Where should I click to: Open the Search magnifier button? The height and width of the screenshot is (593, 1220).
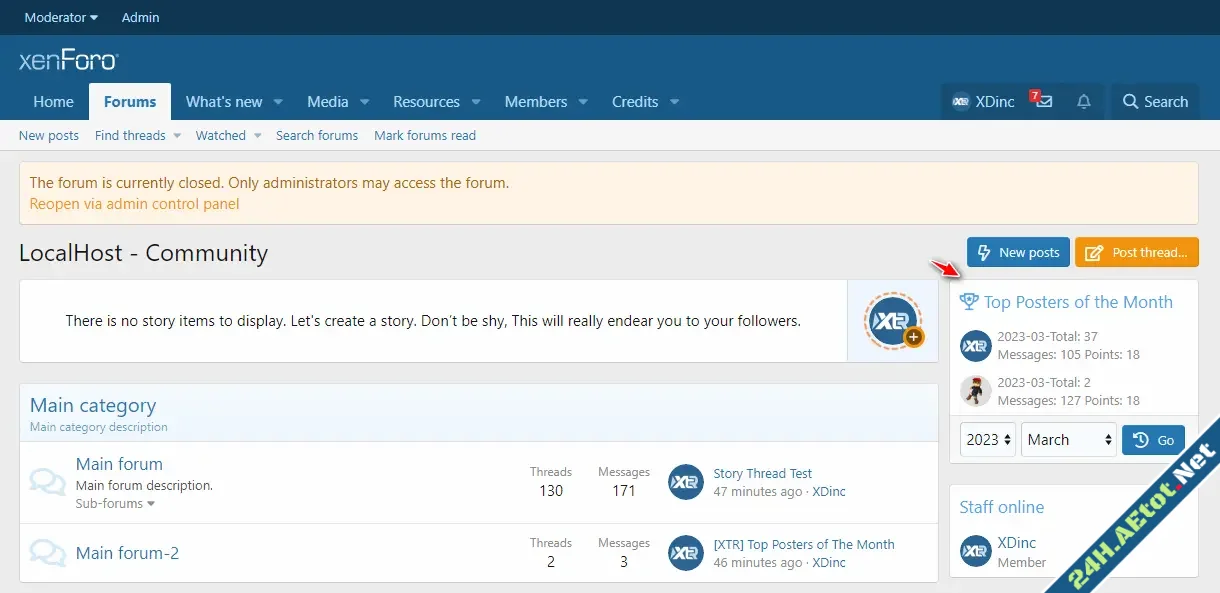pyautogui.click(x=1155, y=102)
